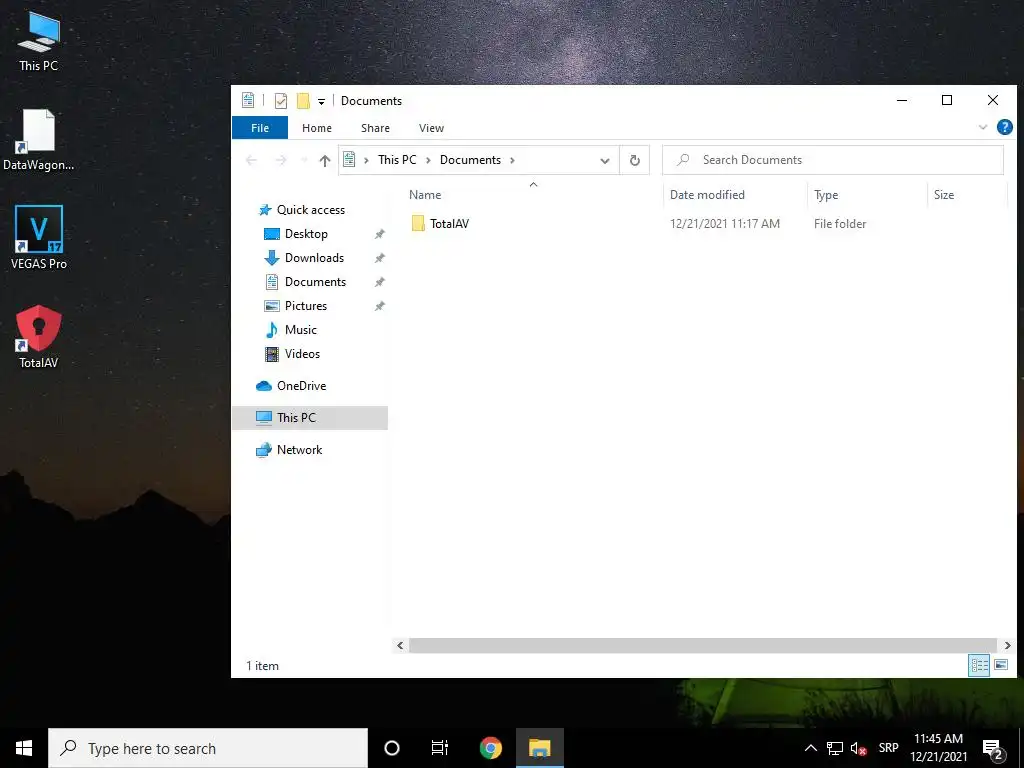This screenshot has height=768, width=1024.
Task: Sort by the Type column header
Action: (826, 195)
